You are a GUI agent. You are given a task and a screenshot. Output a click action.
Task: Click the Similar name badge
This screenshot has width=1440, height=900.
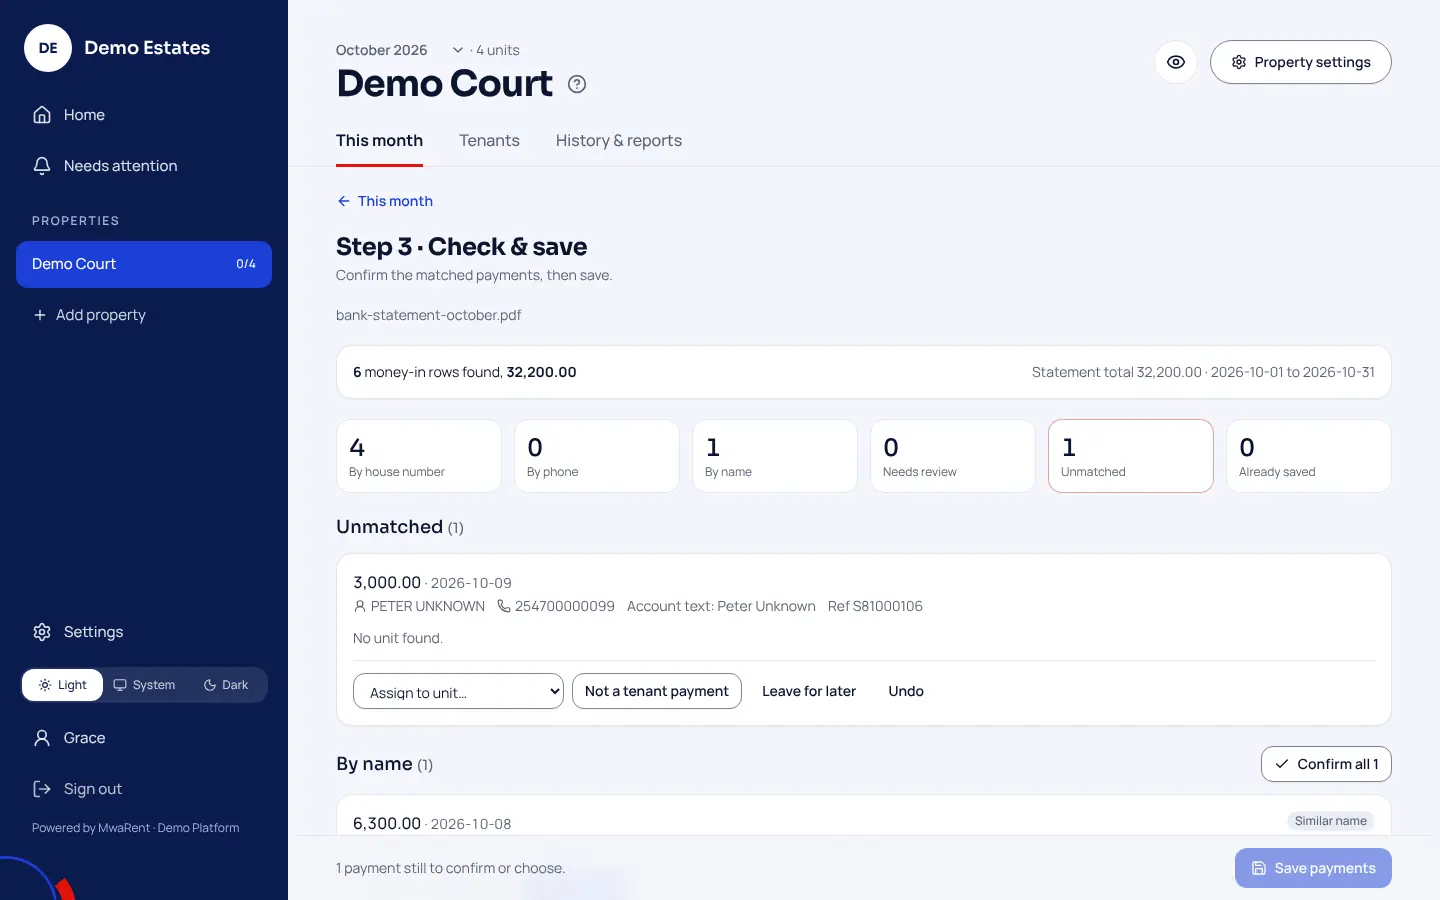pos(1330,821)
